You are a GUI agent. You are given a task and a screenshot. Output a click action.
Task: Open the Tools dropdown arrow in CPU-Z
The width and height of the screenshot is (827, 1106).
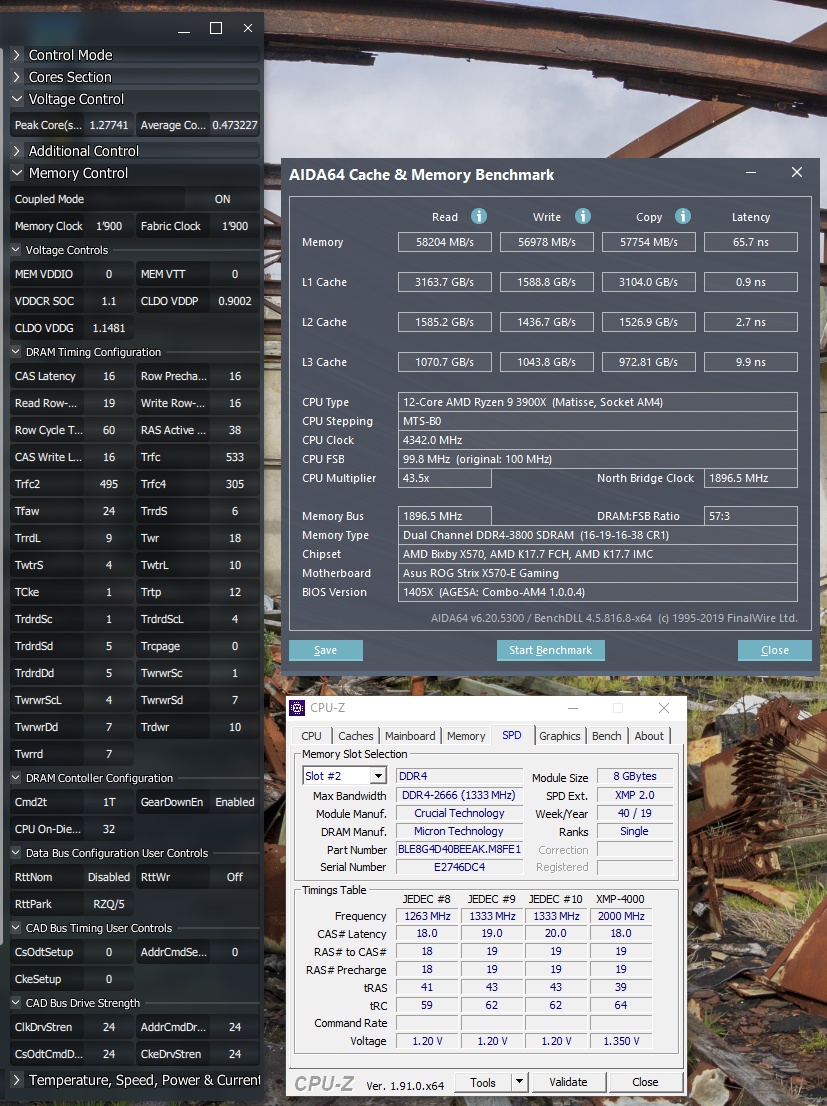tap(520, 1081)
